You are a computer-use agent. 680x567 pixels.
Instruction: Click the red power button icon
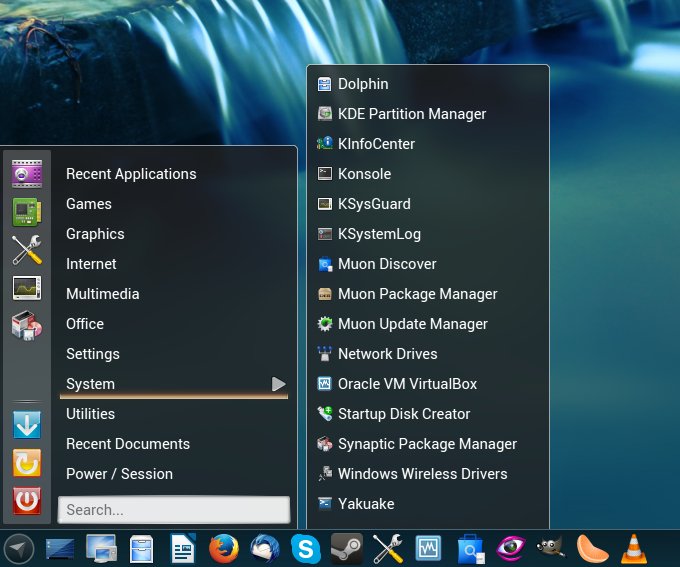pos(27,501)
